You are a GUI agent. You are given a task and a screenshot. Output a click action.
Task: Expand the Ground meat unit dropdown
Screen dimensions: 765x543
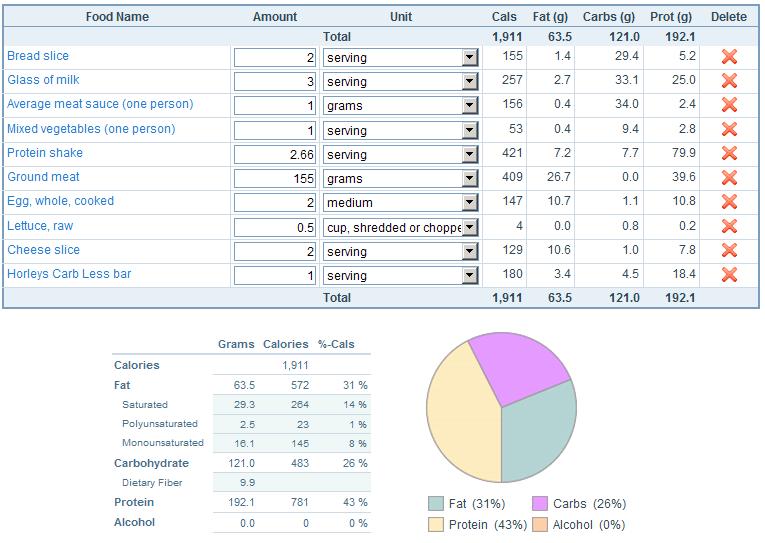(469, 179)
